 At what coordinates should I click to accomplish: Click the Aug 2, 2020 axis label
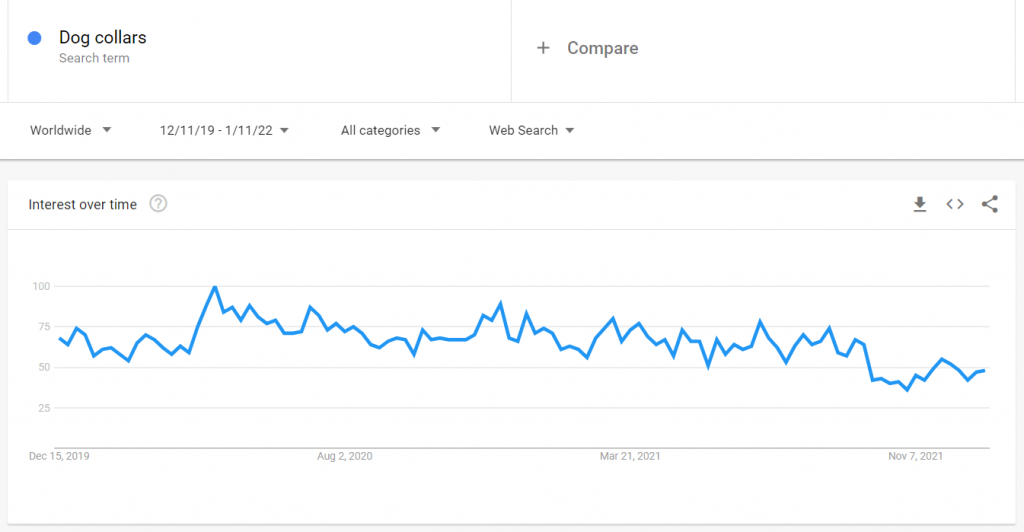[x=345, y=456]
